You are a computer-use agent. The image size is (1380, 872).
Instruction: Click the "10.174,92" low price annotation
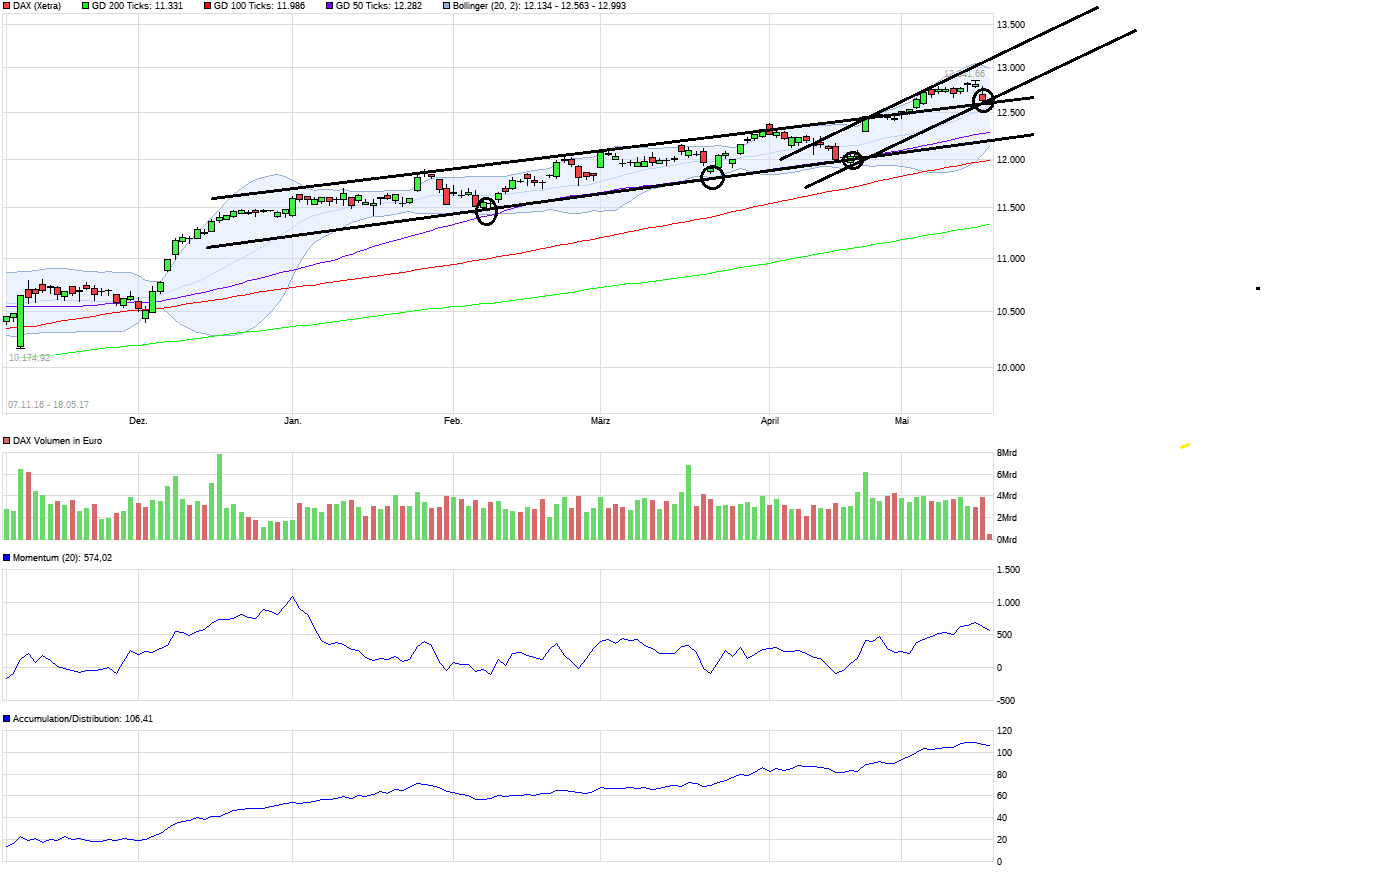tap(29, 358)
